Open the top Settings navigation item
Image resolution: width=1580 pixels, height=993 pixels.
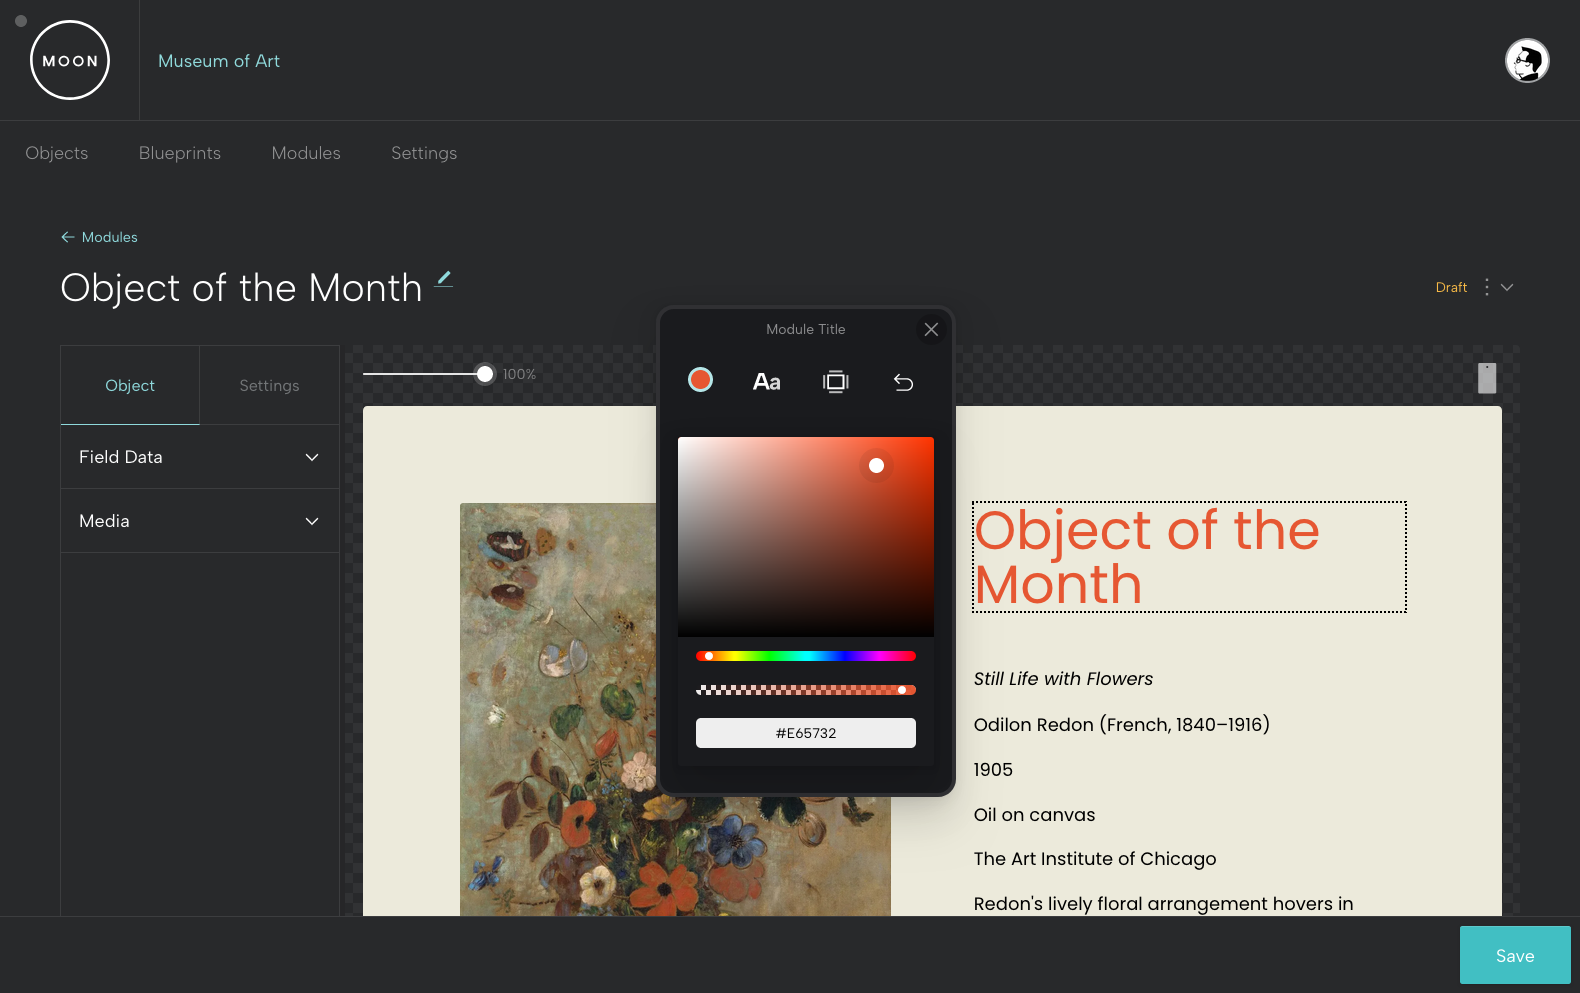[424, 153]
